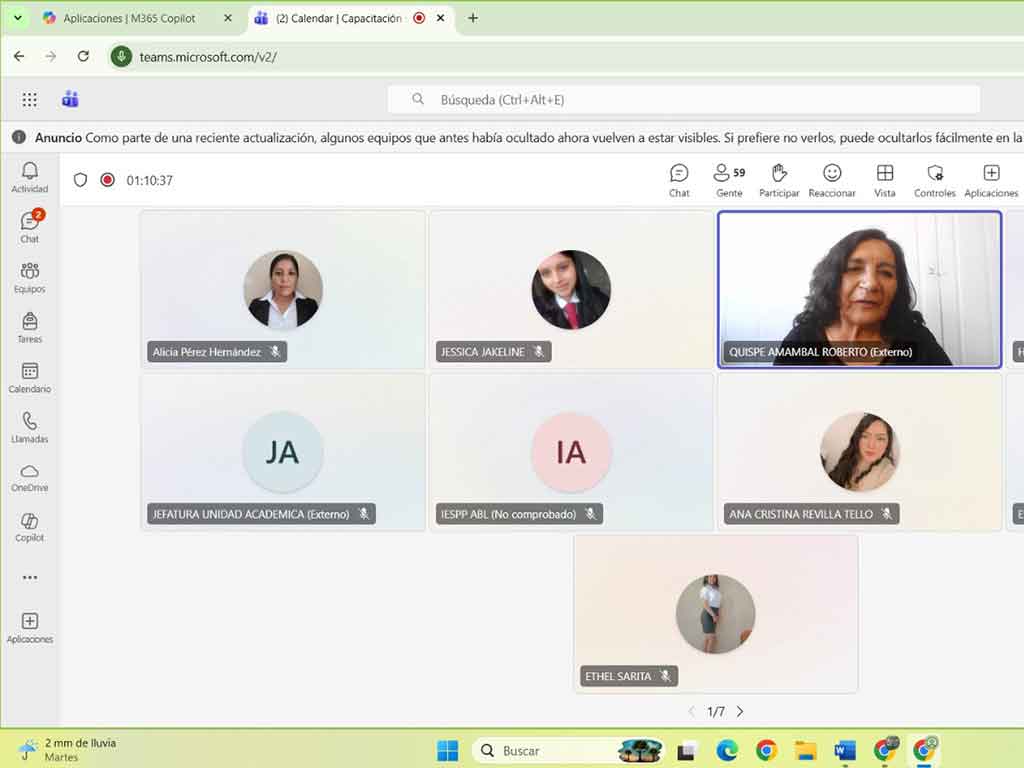Open the Reaccionar emoji menu
The height and width of the screenshot is (768, 1024).
point(832,180)
